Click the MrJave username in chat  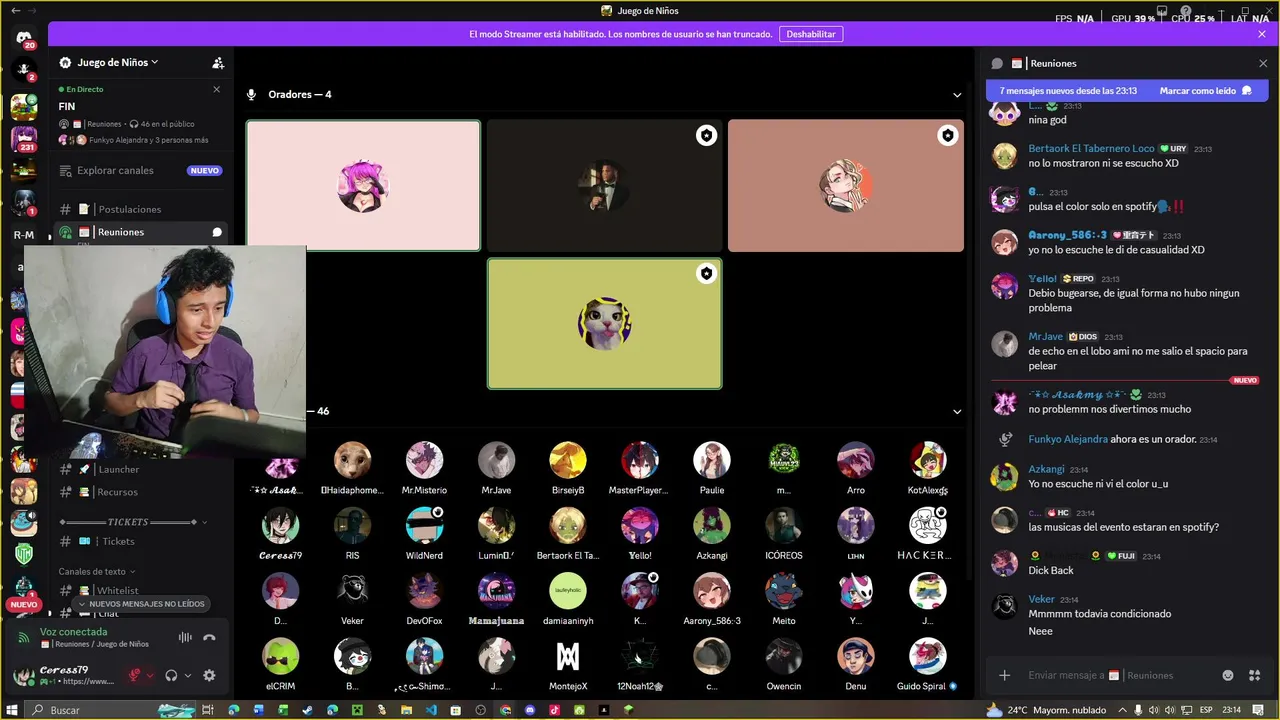coord(1045,337)
